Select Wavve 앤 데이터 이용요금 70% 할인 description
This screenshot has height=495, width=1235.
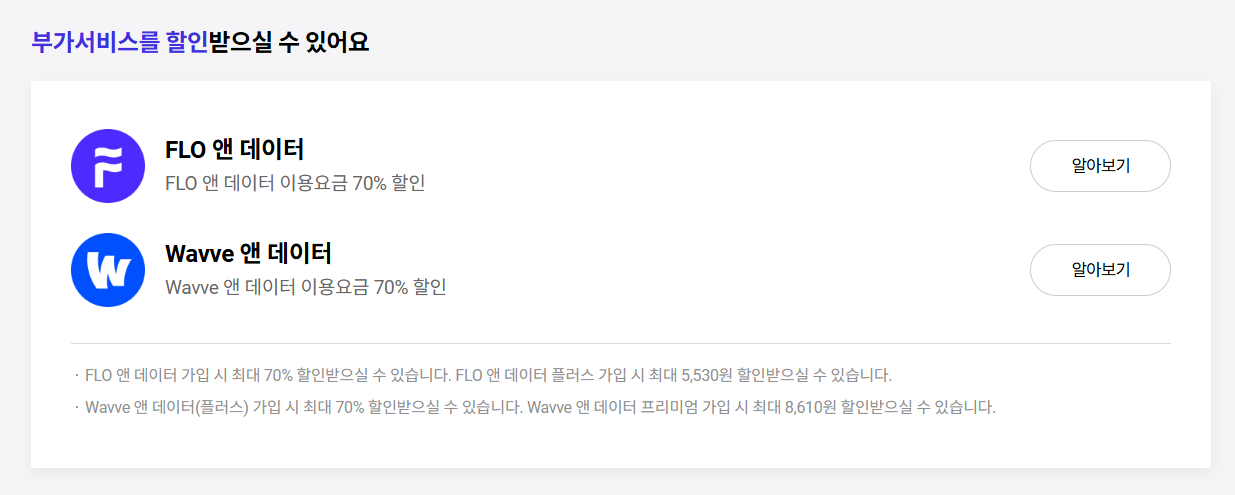(305, 288)
